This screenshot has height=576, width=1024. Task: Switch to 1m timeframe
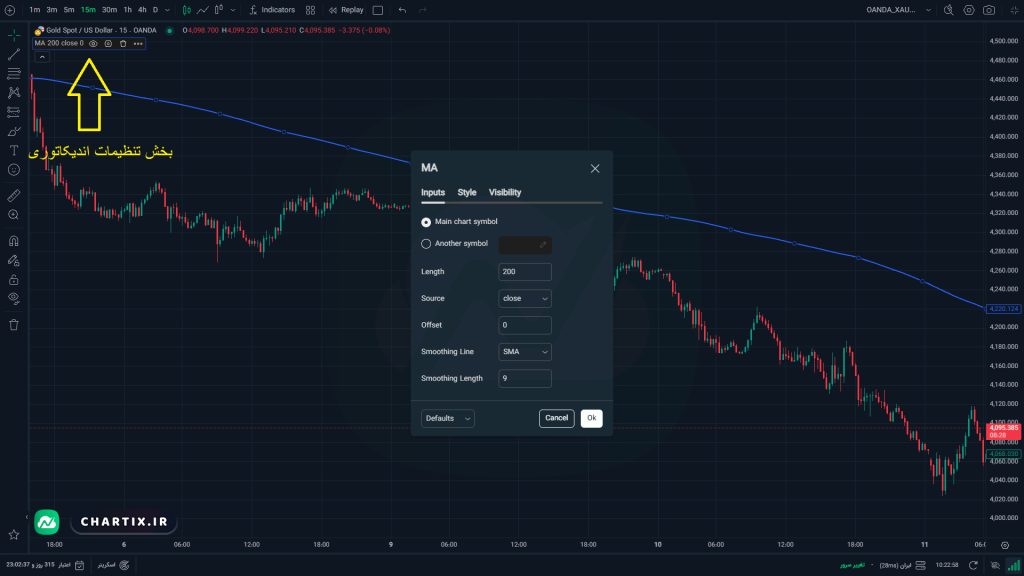tap(35, 10)
